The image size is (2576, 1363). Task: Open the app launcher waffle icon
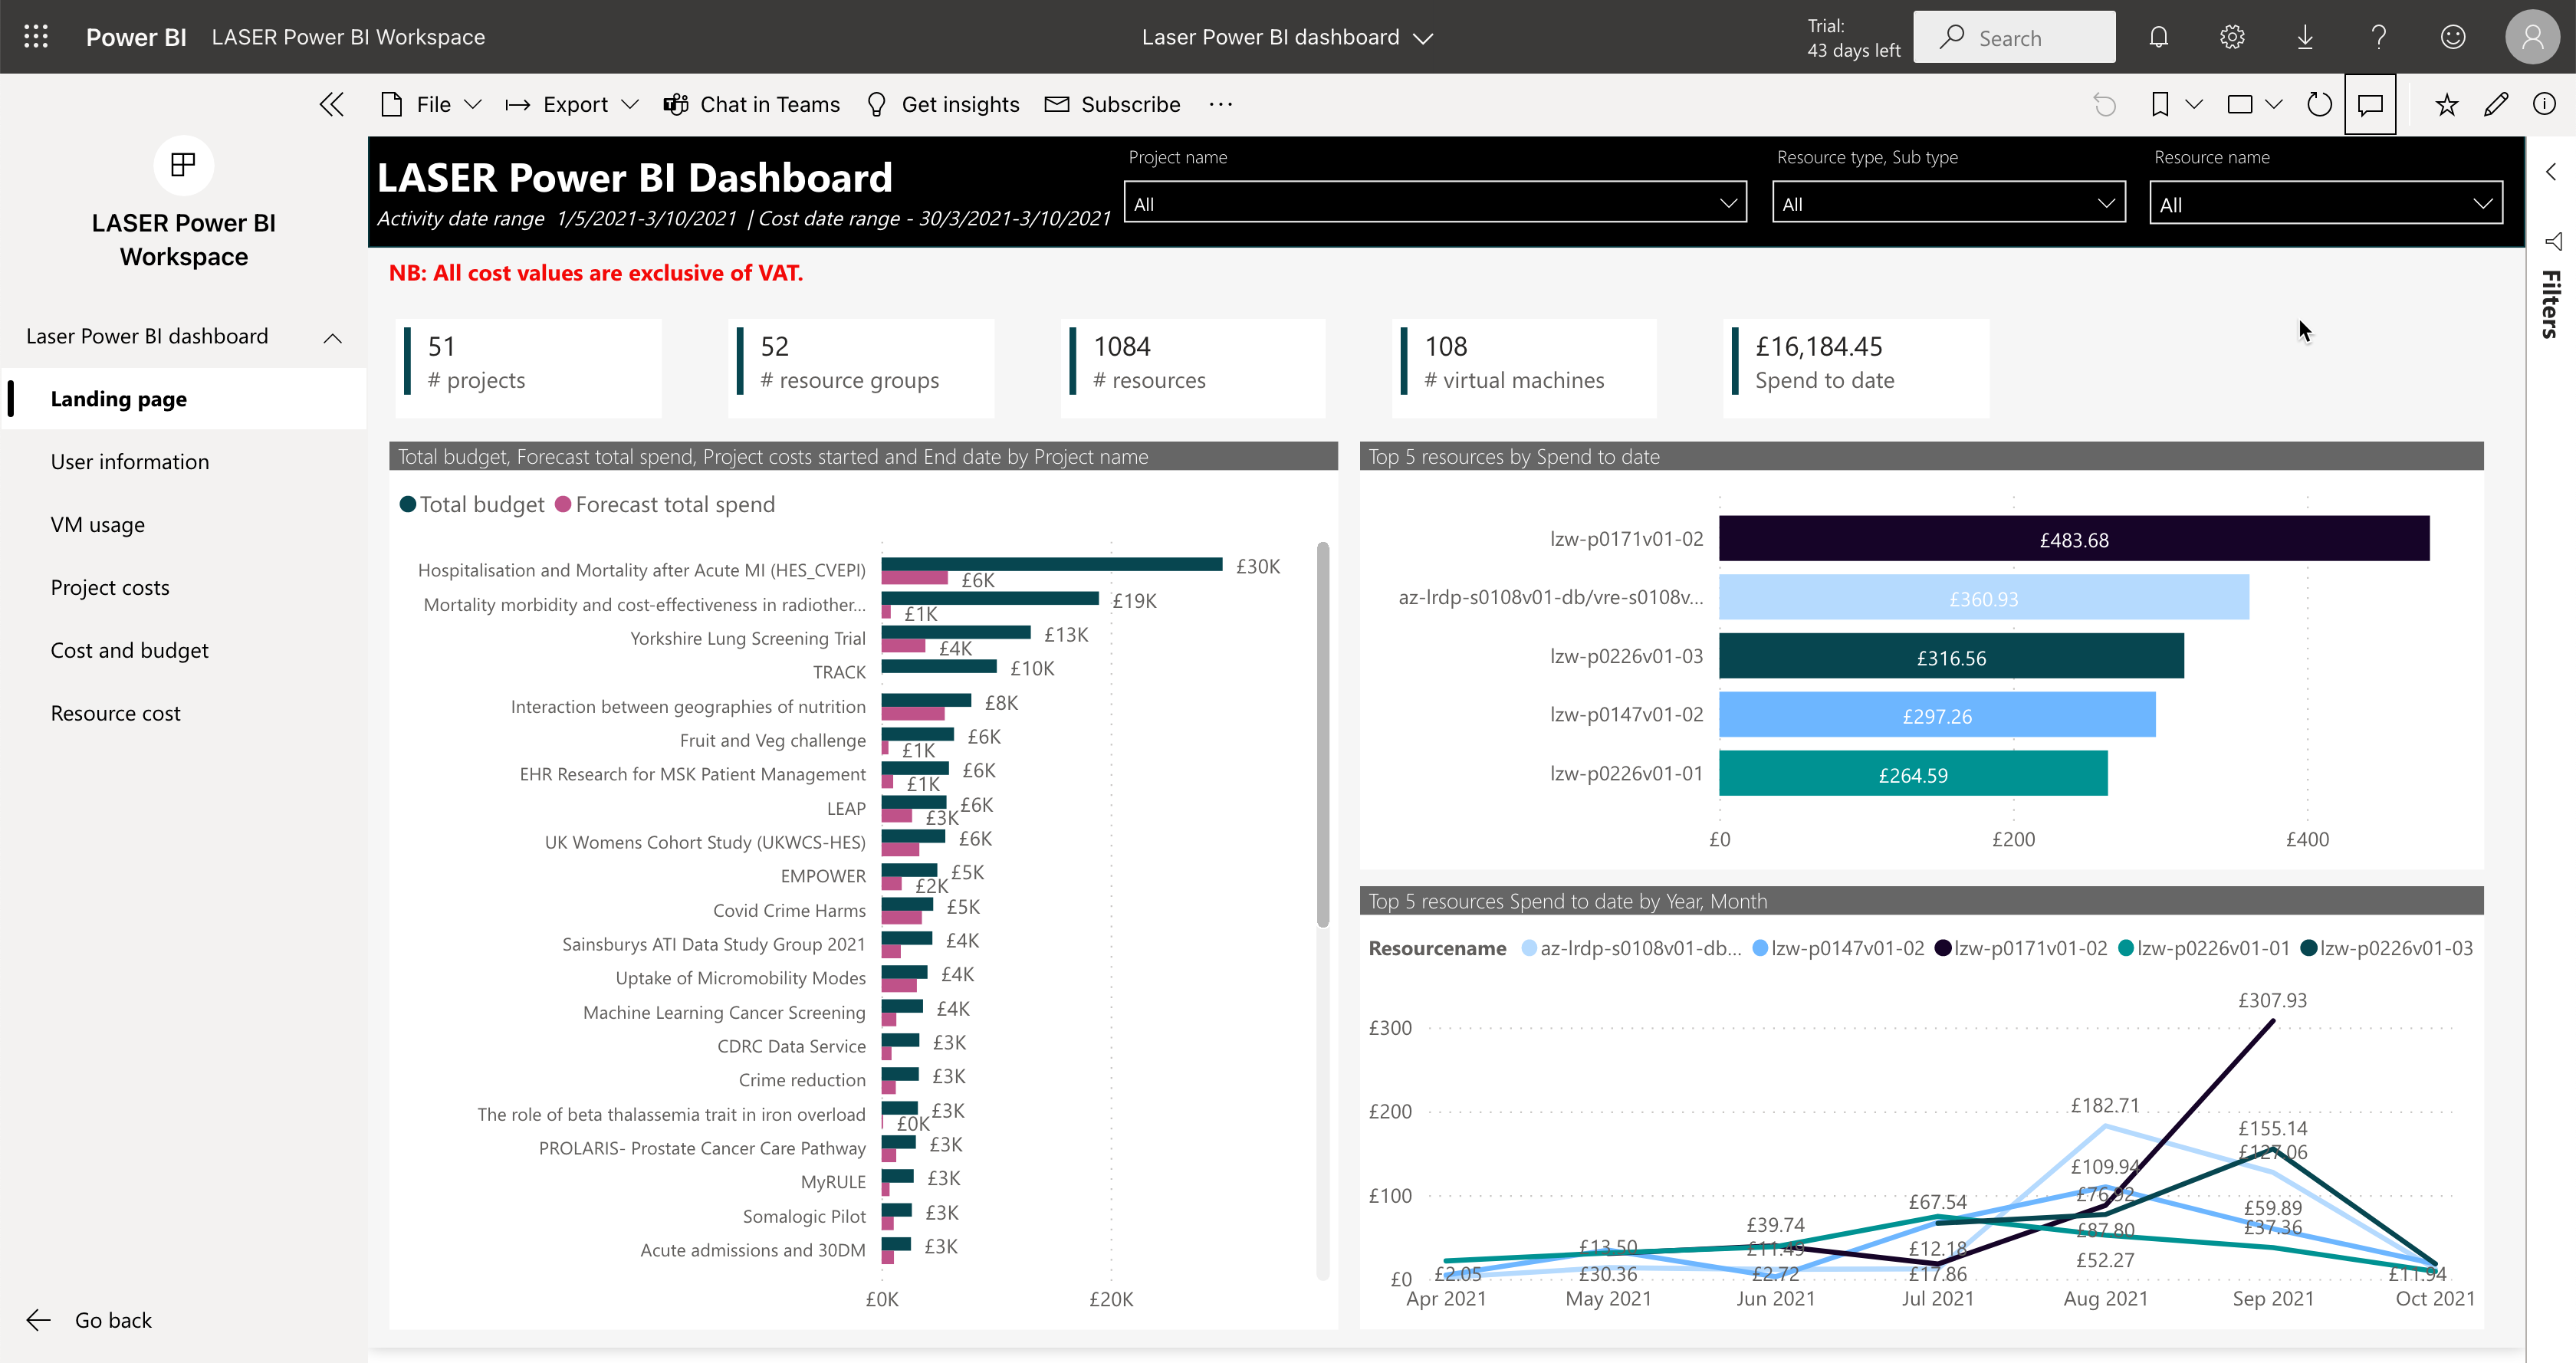click(36, 37)
